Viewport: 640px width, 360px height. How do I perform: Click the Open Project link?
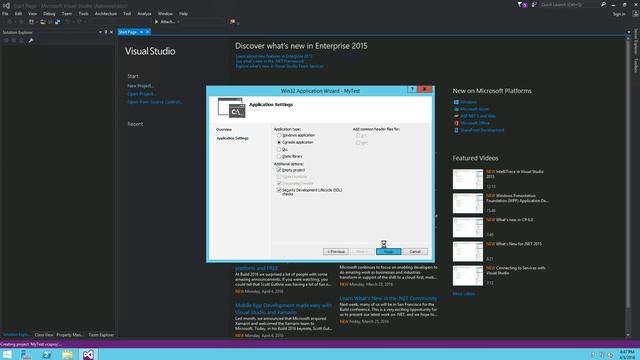(142, 94)
